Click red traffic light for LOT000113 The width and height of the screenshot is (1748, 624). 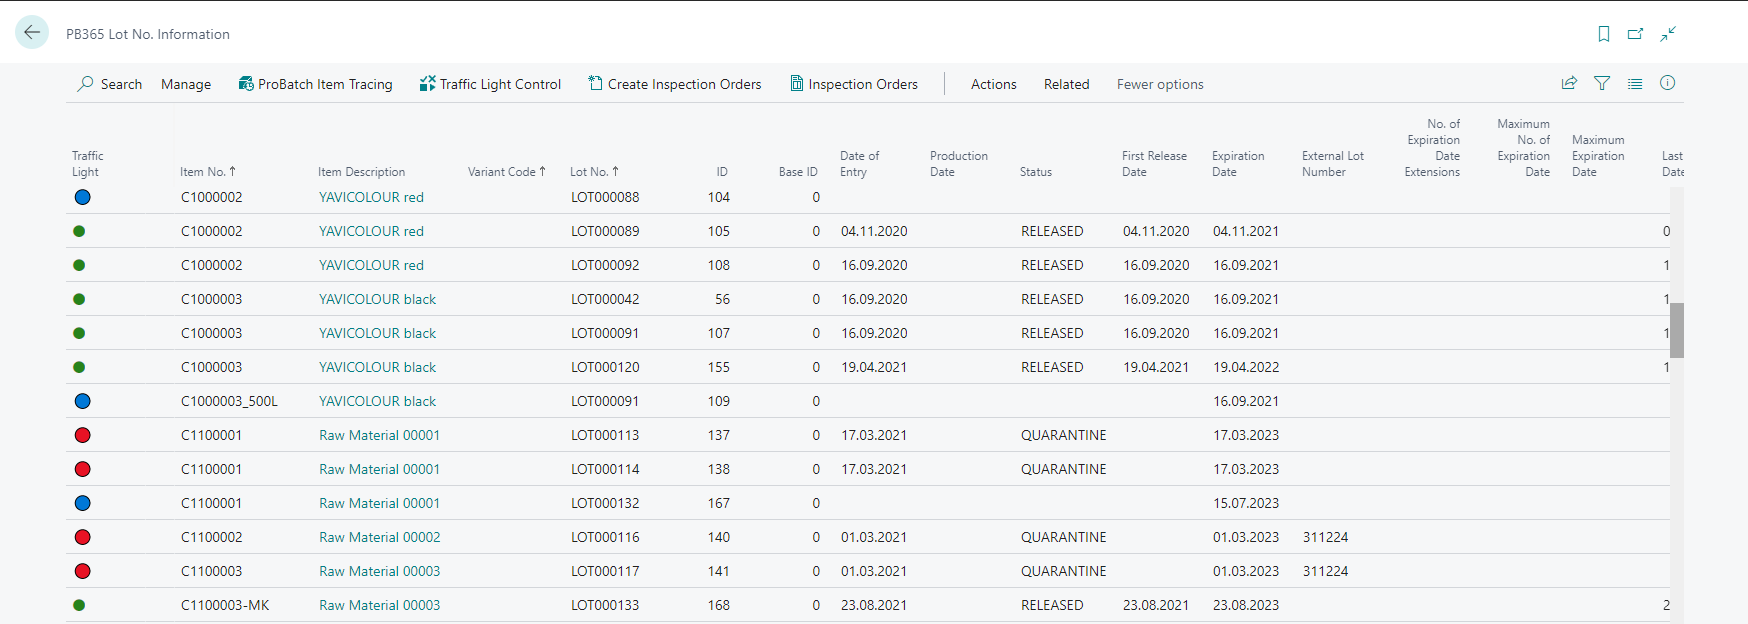tap(83, 435)
